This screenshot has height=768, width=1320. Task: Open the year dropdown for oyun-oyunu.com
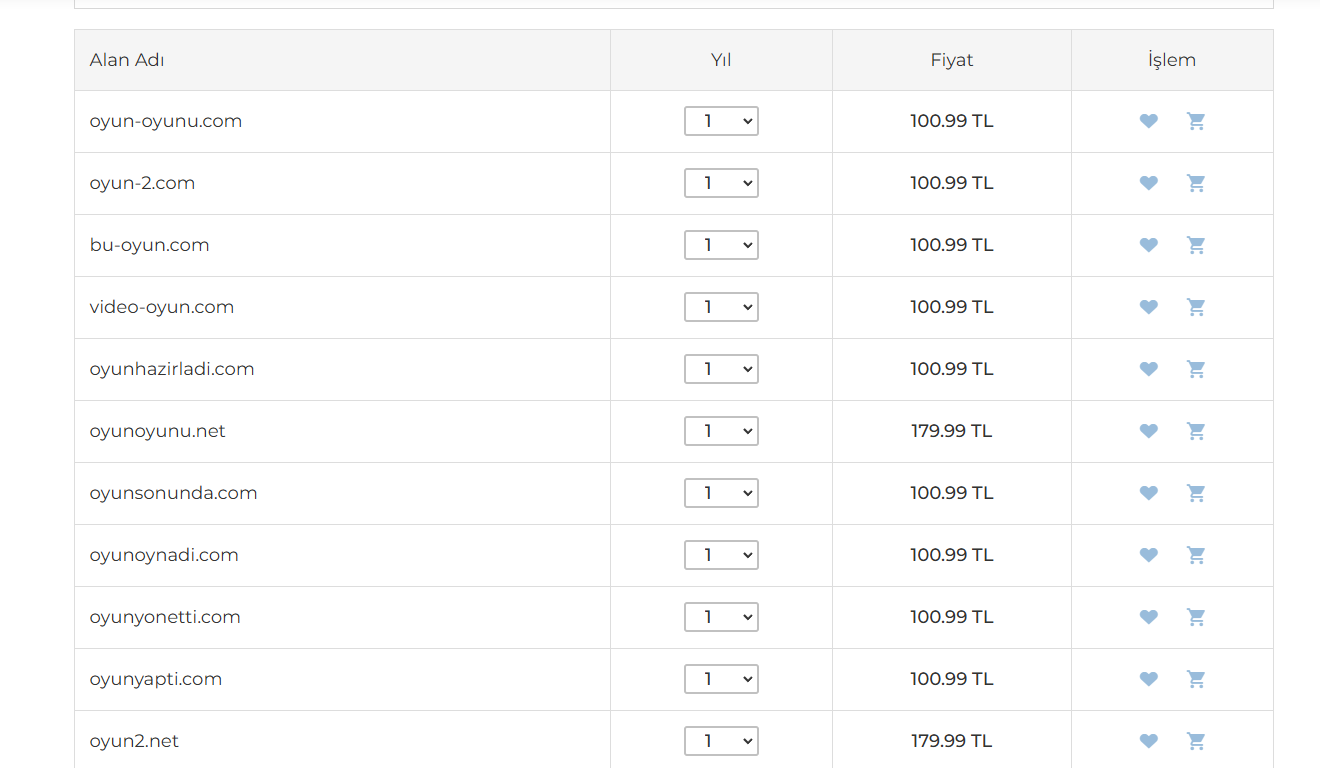tap(721, 121)
